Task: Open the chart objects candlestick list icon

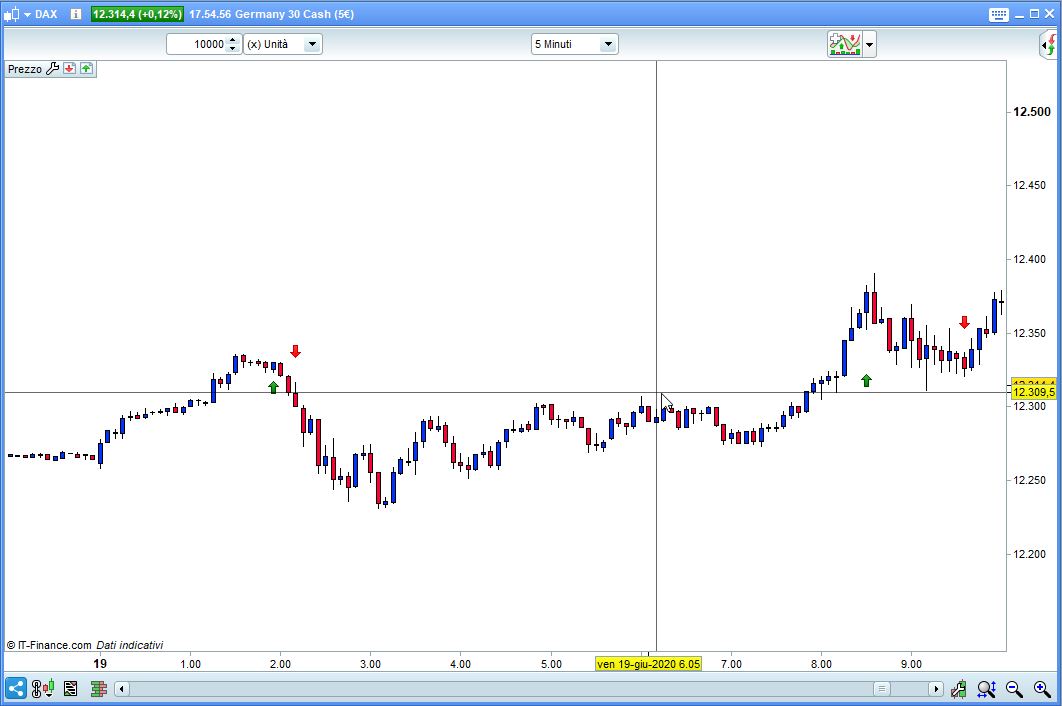Action: click(x=43, y=689)
